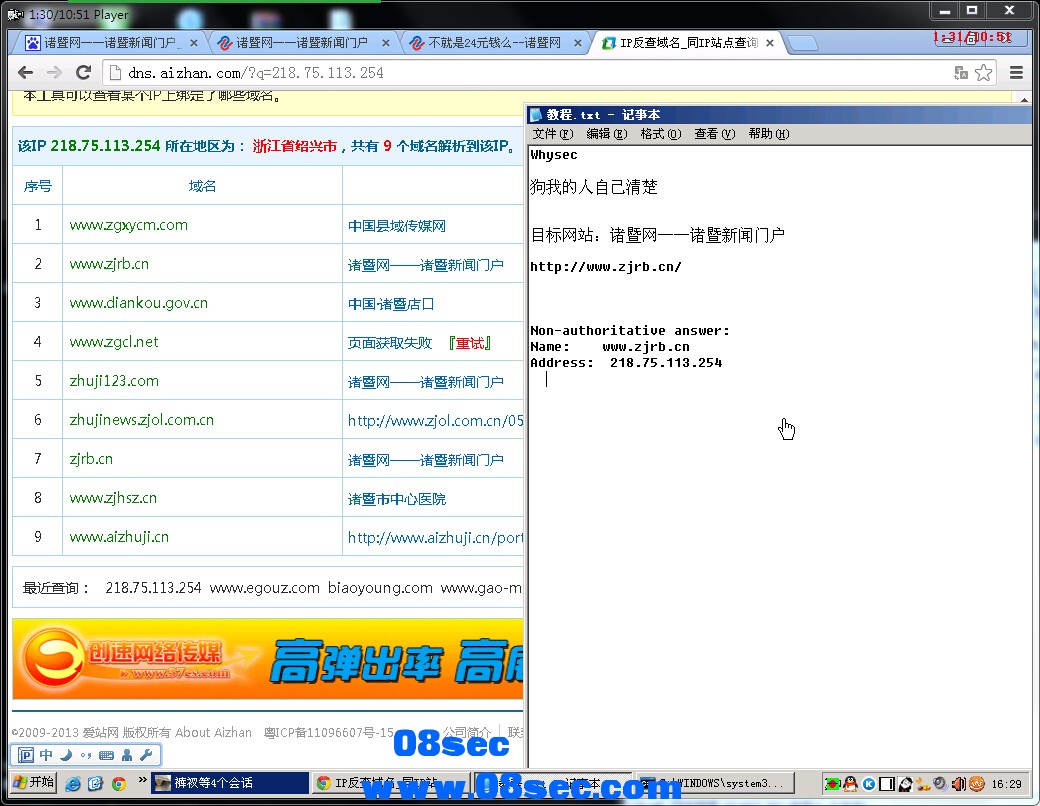Click the IME toolbar P logo icon
This screenshot has height=806, width=1040.
click(x=26, y=755)
